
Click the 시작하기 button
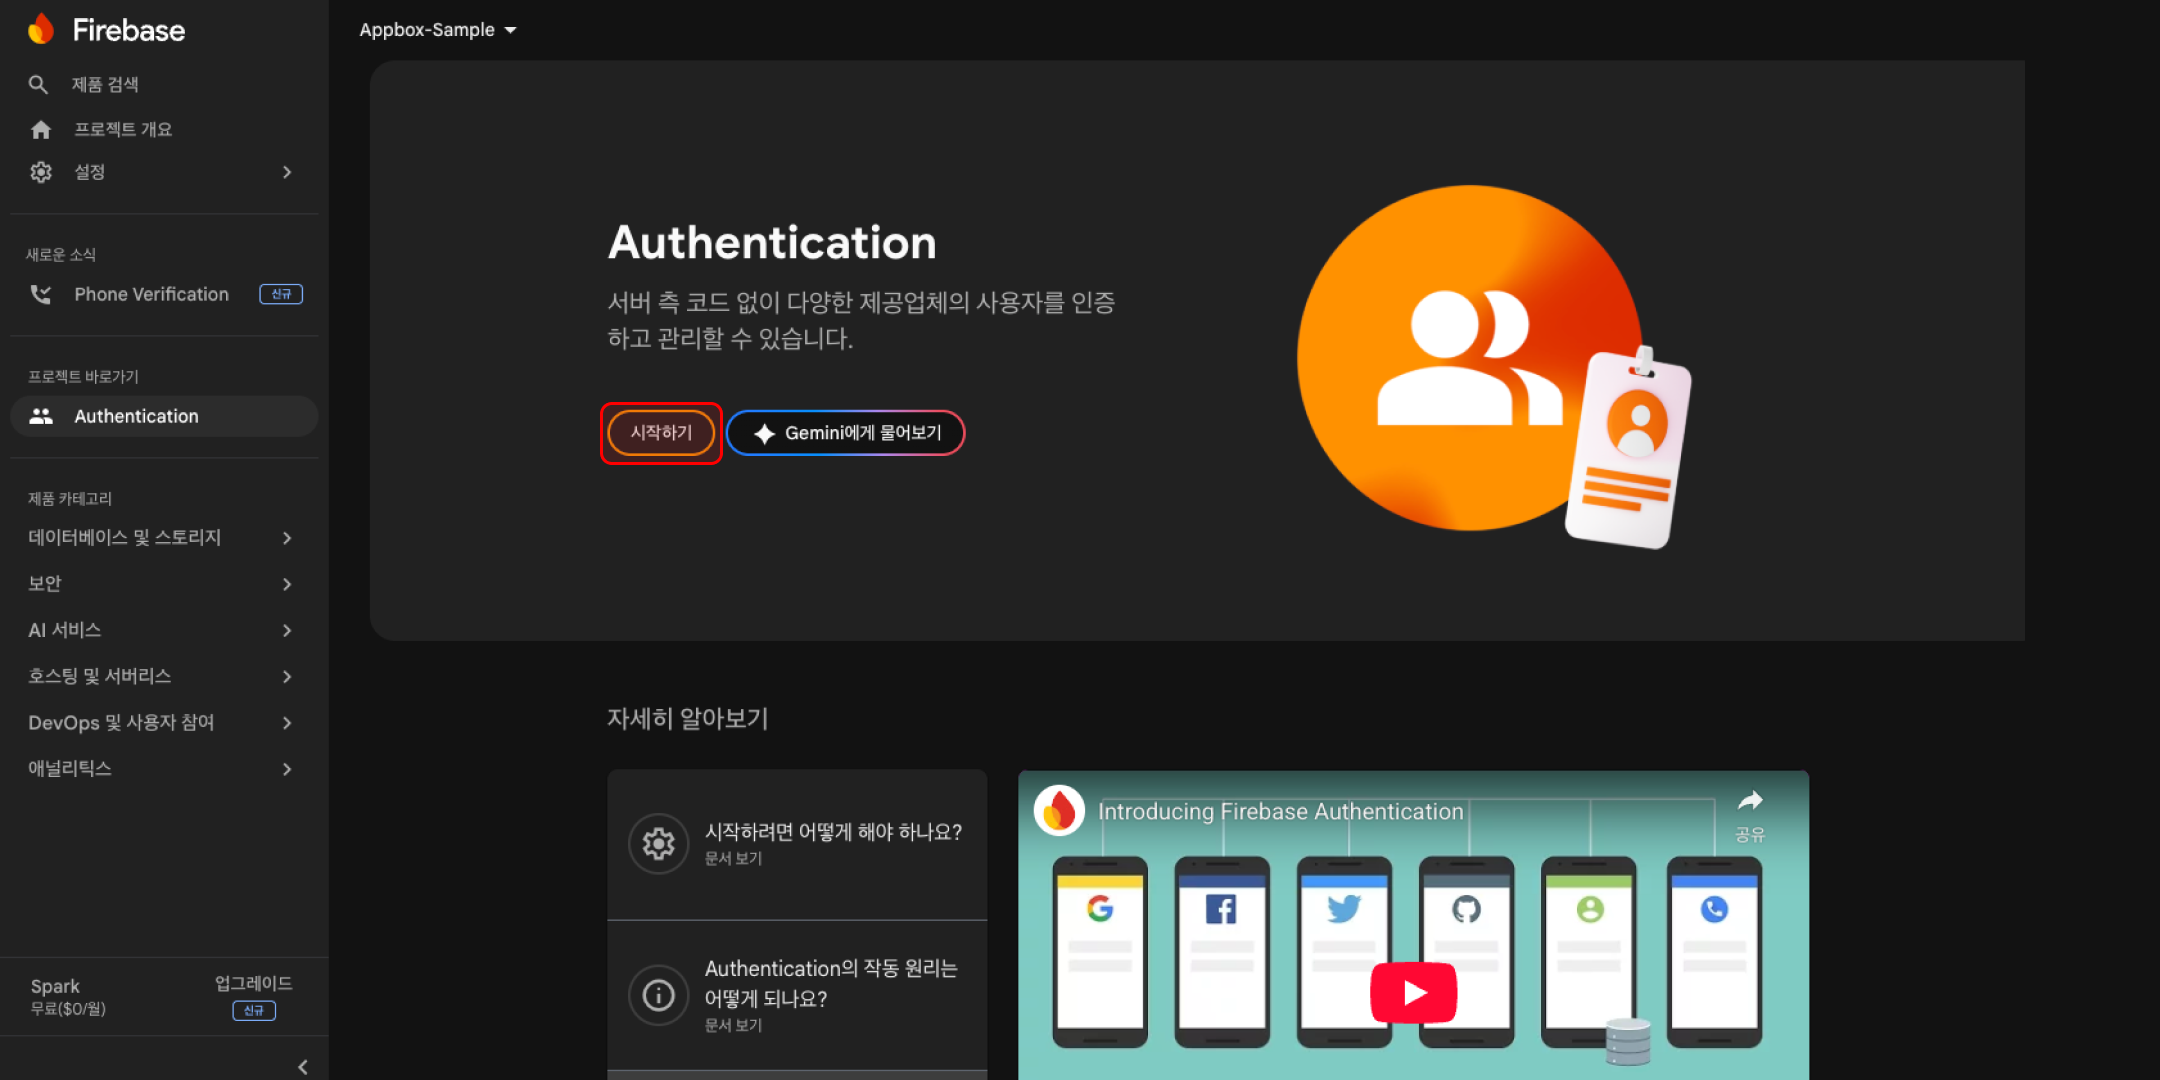[661, 433]
